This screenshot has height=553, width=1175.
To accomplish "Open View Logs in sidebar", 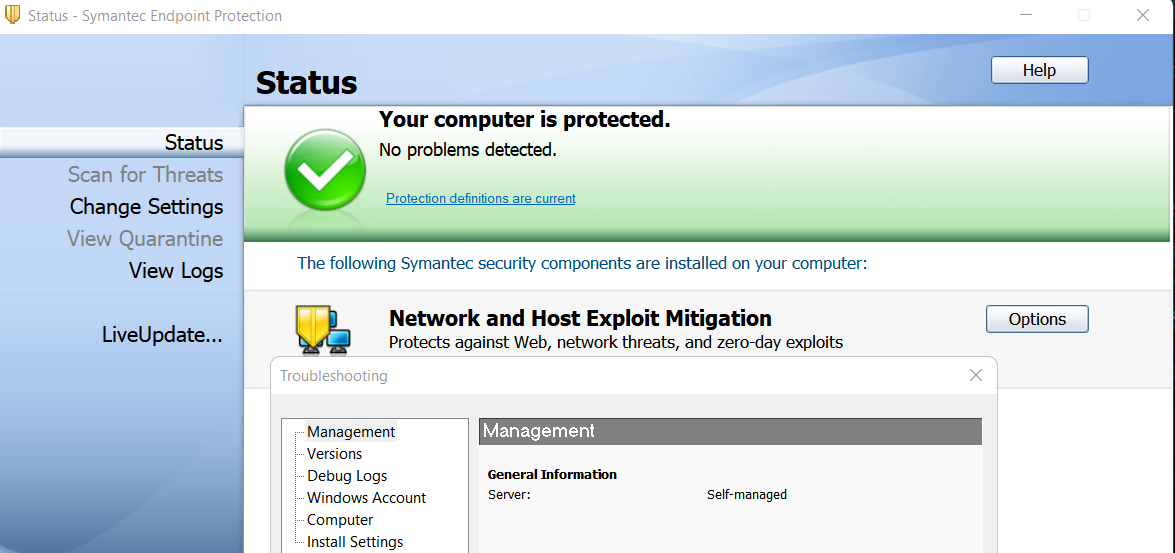I will [176, 270].
